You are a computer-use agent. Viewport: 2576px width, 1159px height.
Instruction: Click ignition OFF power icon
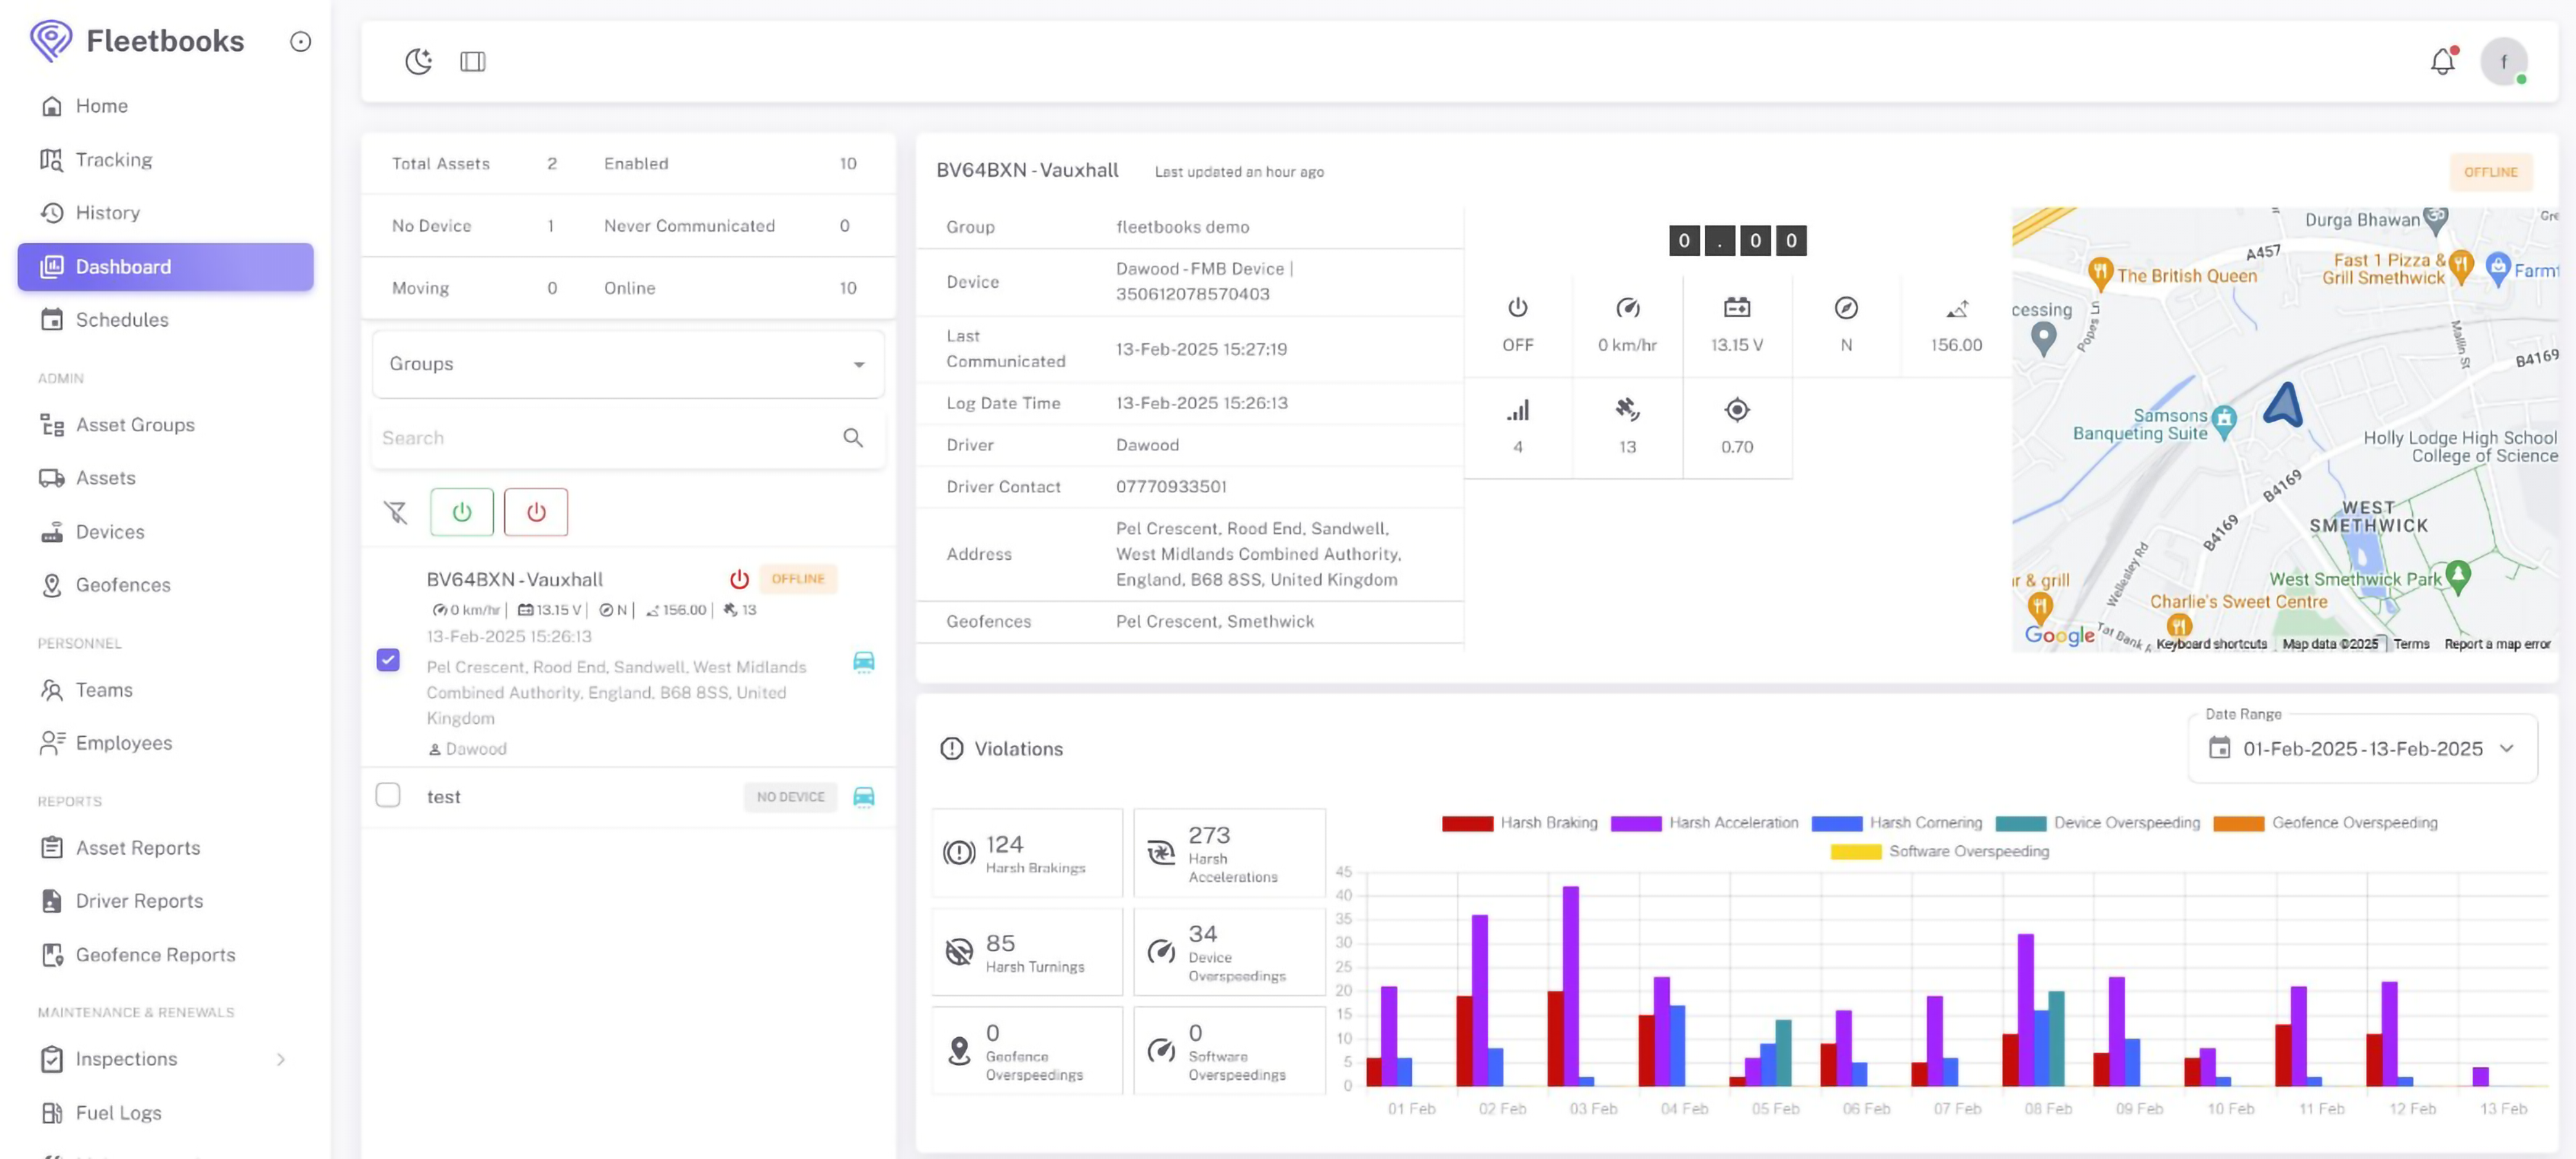click(1517, 308)
